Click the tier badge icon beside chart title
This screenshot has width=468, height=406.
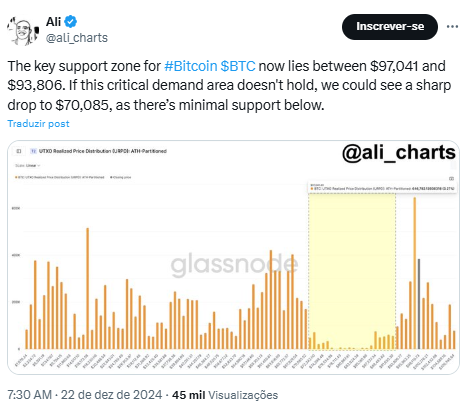33,151
